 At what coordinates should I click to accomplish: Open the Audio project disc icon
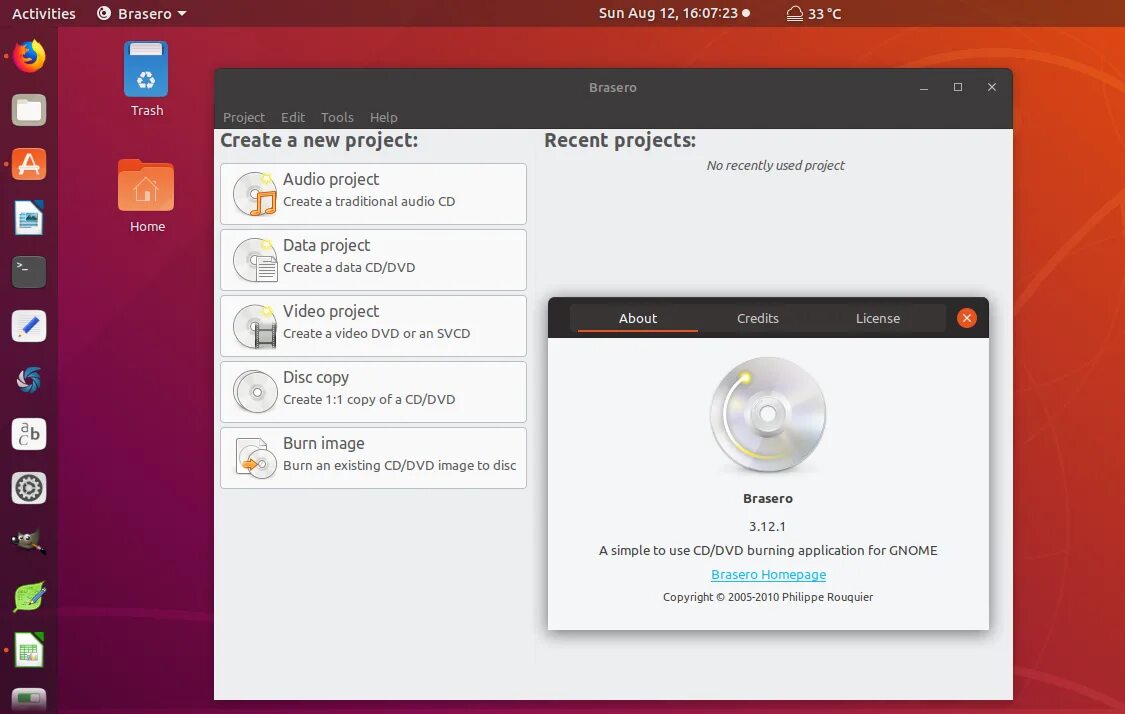coord(255,194)
